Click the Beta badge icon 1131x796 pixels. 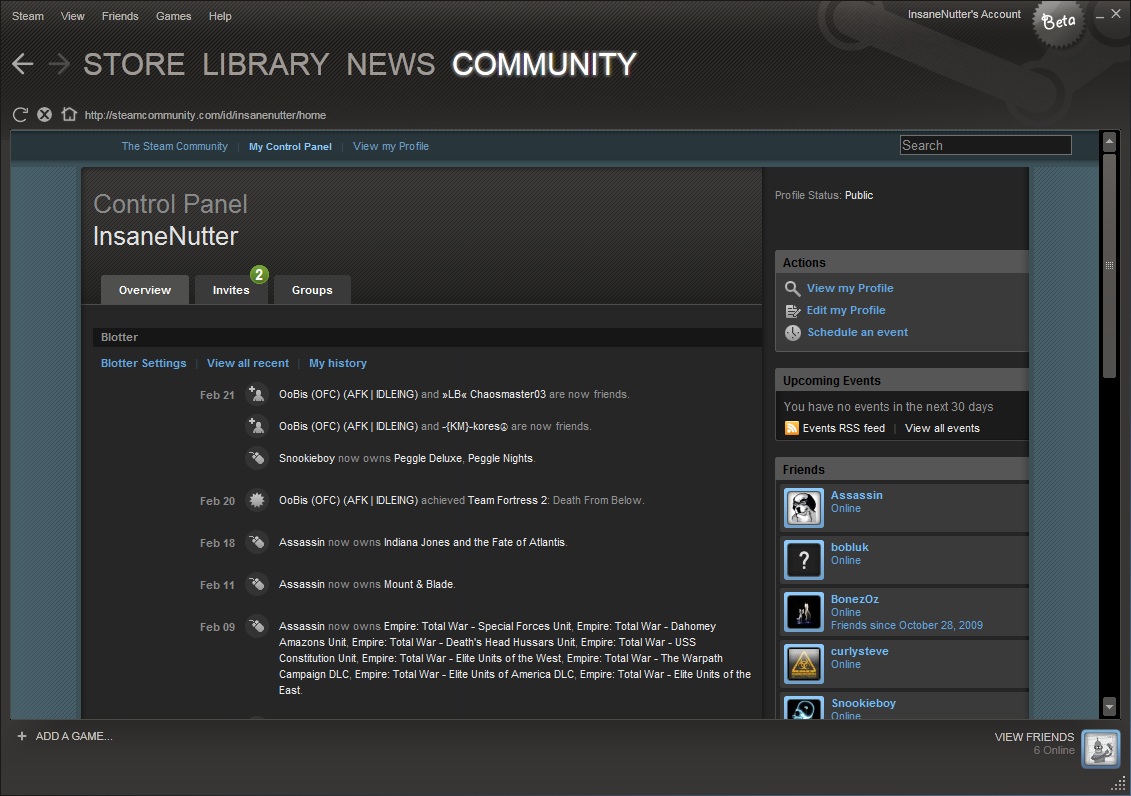coord(1058,22)
